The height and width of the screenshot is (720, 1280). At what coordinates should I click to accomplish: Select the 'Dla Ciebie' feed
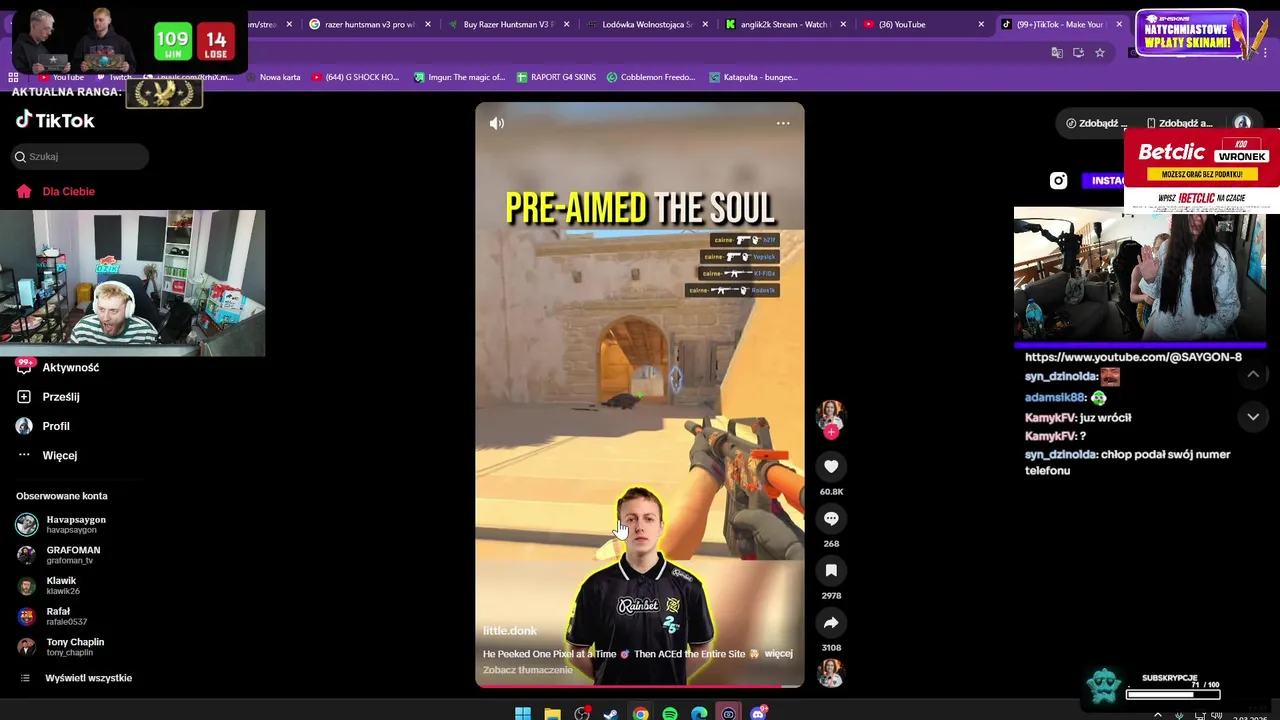pyautogui.click(x=56, y=191)
